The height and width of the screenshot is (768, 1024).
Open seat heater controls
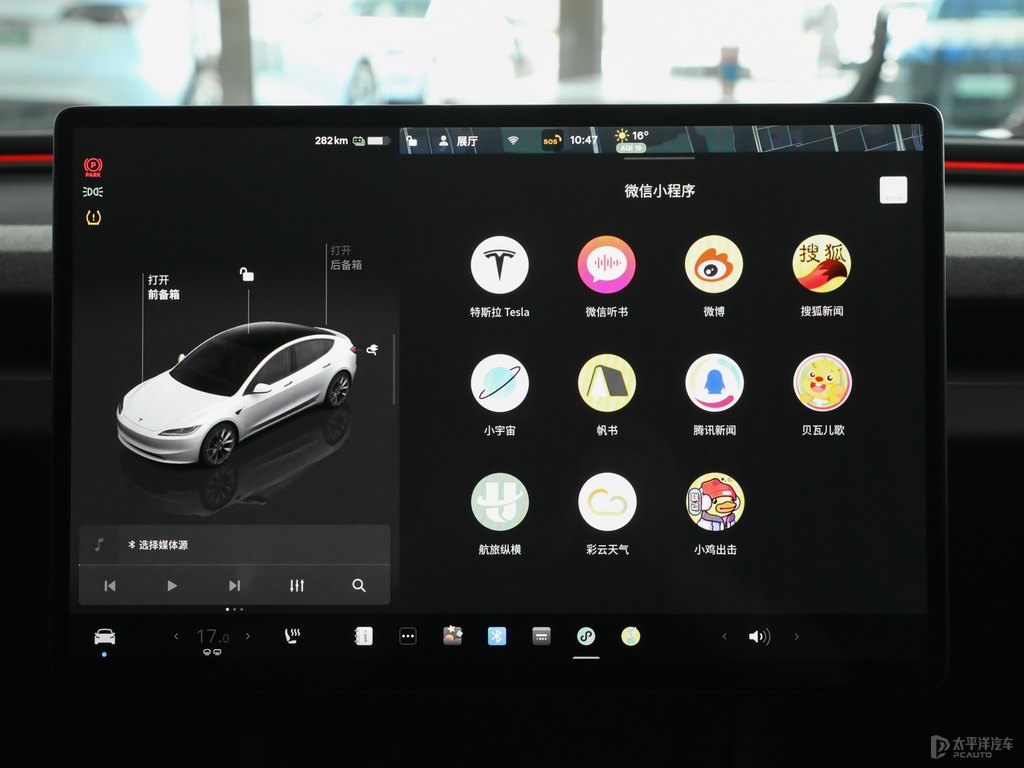click(x=293, y=635)
